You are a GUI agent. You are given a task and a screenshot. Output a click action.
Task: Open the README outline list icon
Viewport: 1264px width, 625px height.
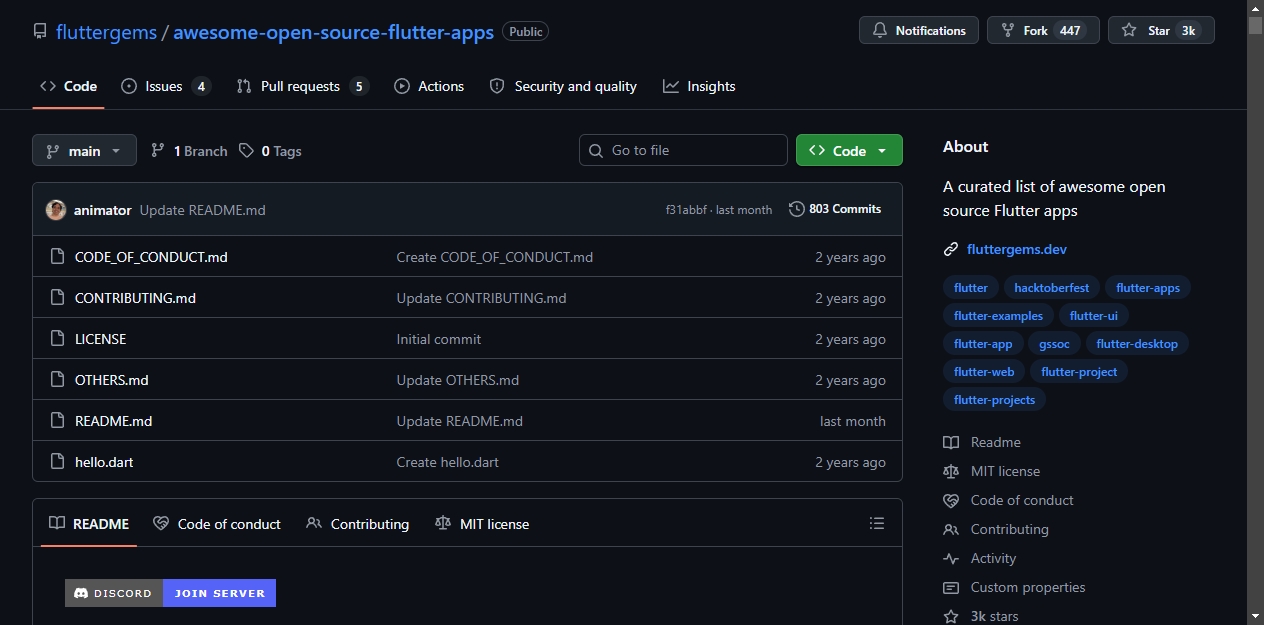point(877,523)
